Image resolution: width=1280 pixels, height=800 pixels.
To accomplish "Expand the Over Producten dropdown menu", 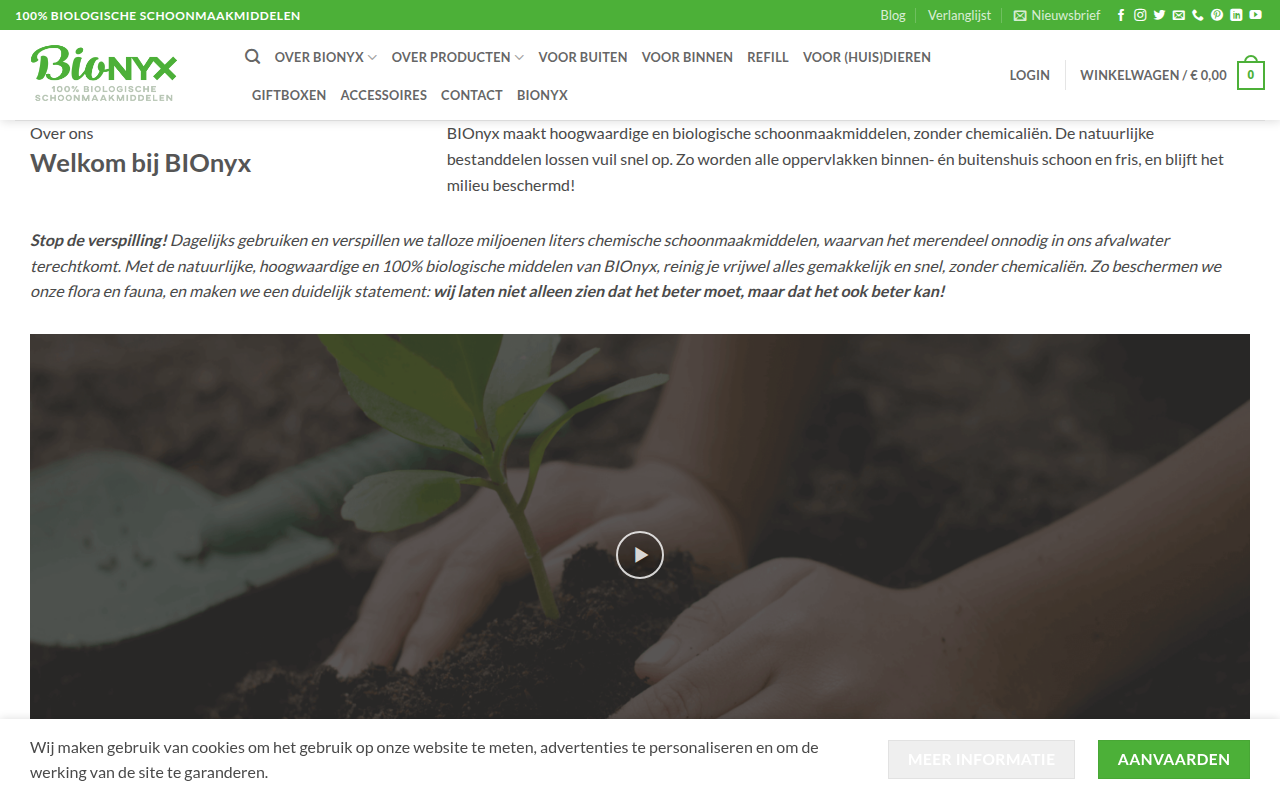I will [x=458, y=57].
